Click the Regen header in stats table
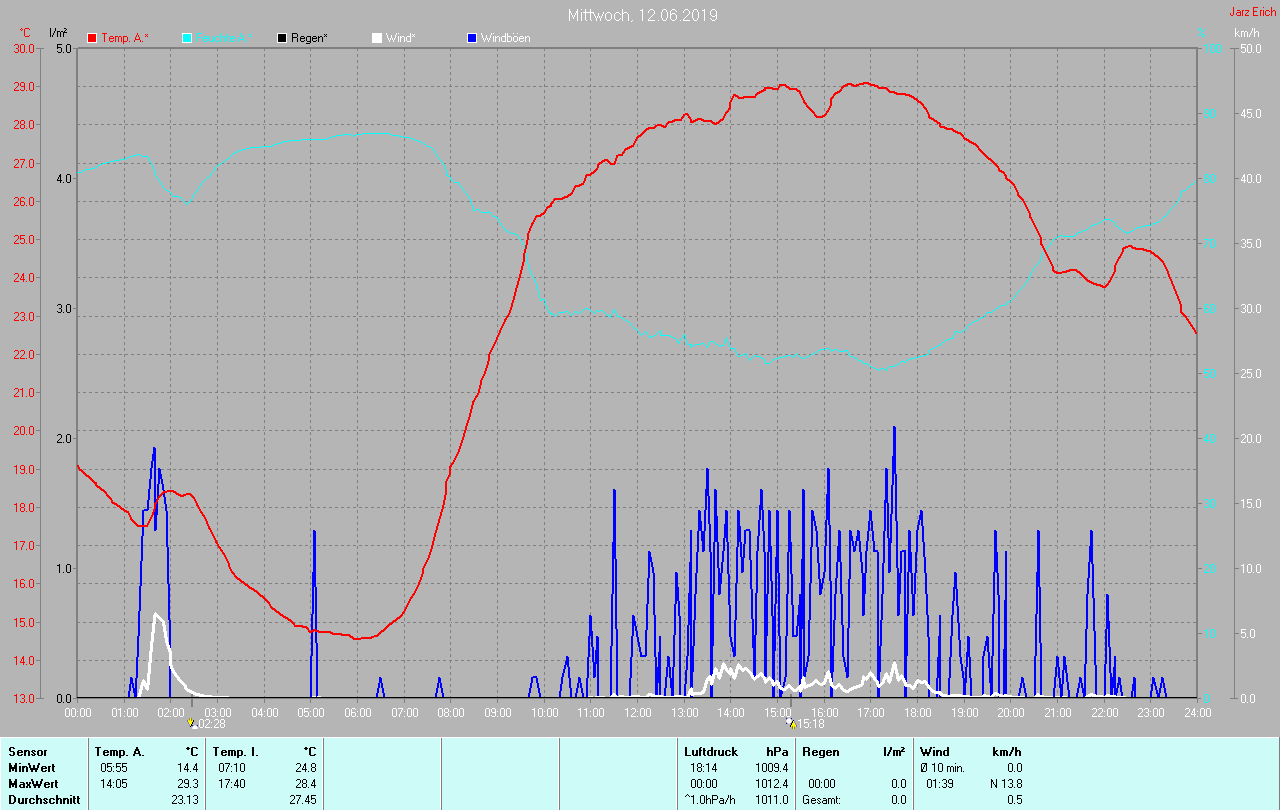The height and width of the screenshot is (810, 1280). coord(820,751)
